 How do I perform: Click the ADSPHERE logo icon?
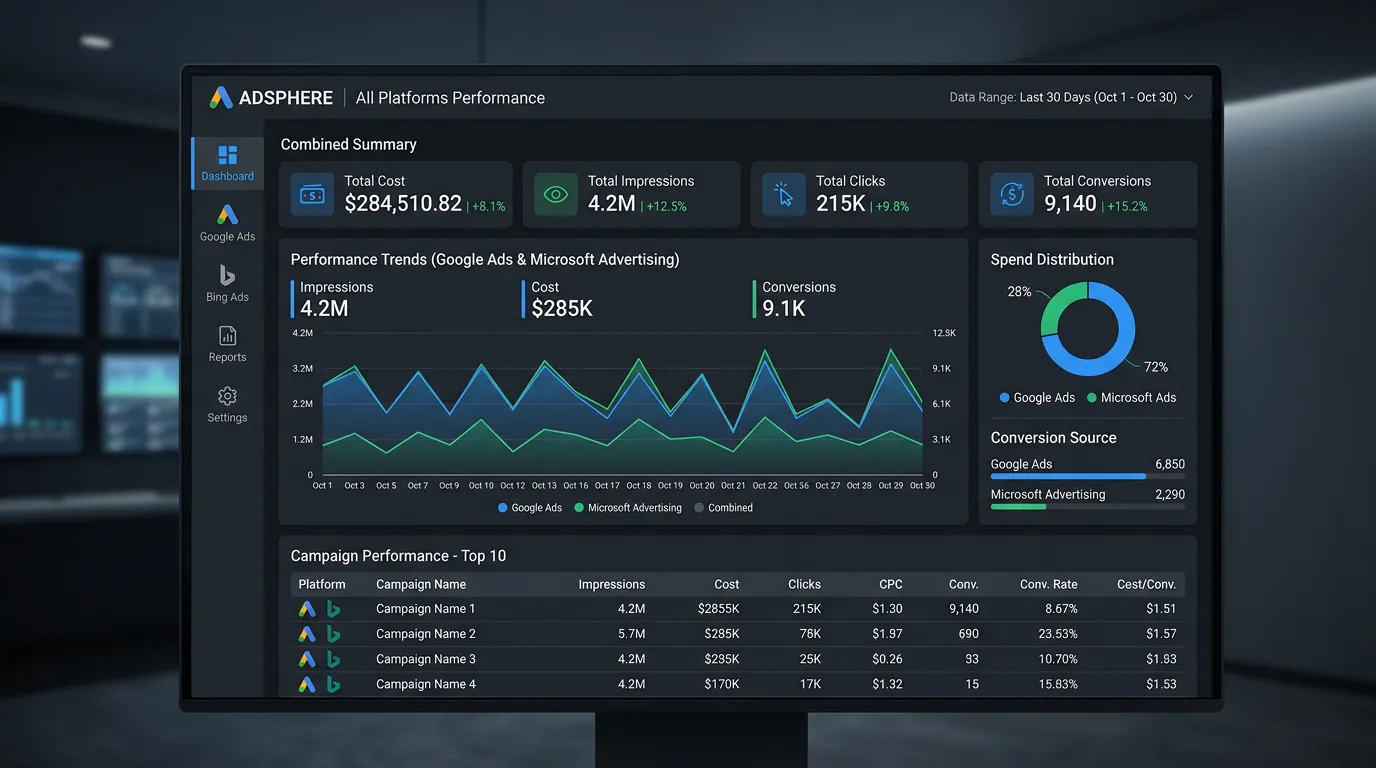click(x=221, y=97)
